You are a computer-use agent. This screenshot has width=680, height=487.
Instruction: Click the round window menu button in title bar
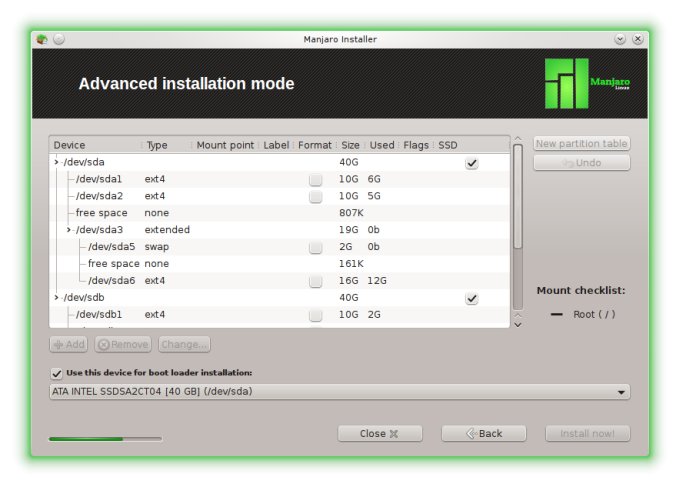[58, 39]
